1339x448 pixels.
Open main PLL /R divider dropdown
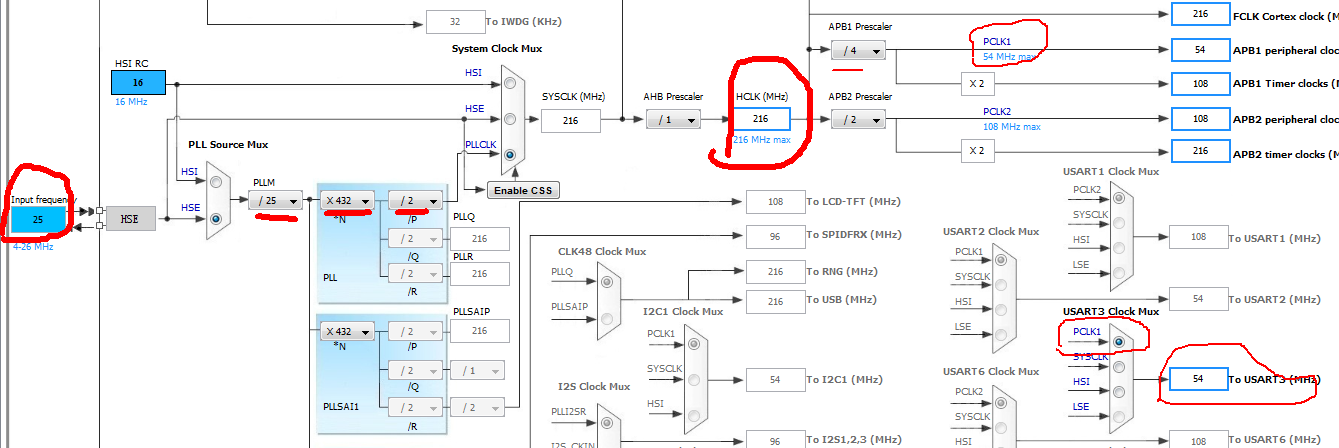tap(415, 274)
